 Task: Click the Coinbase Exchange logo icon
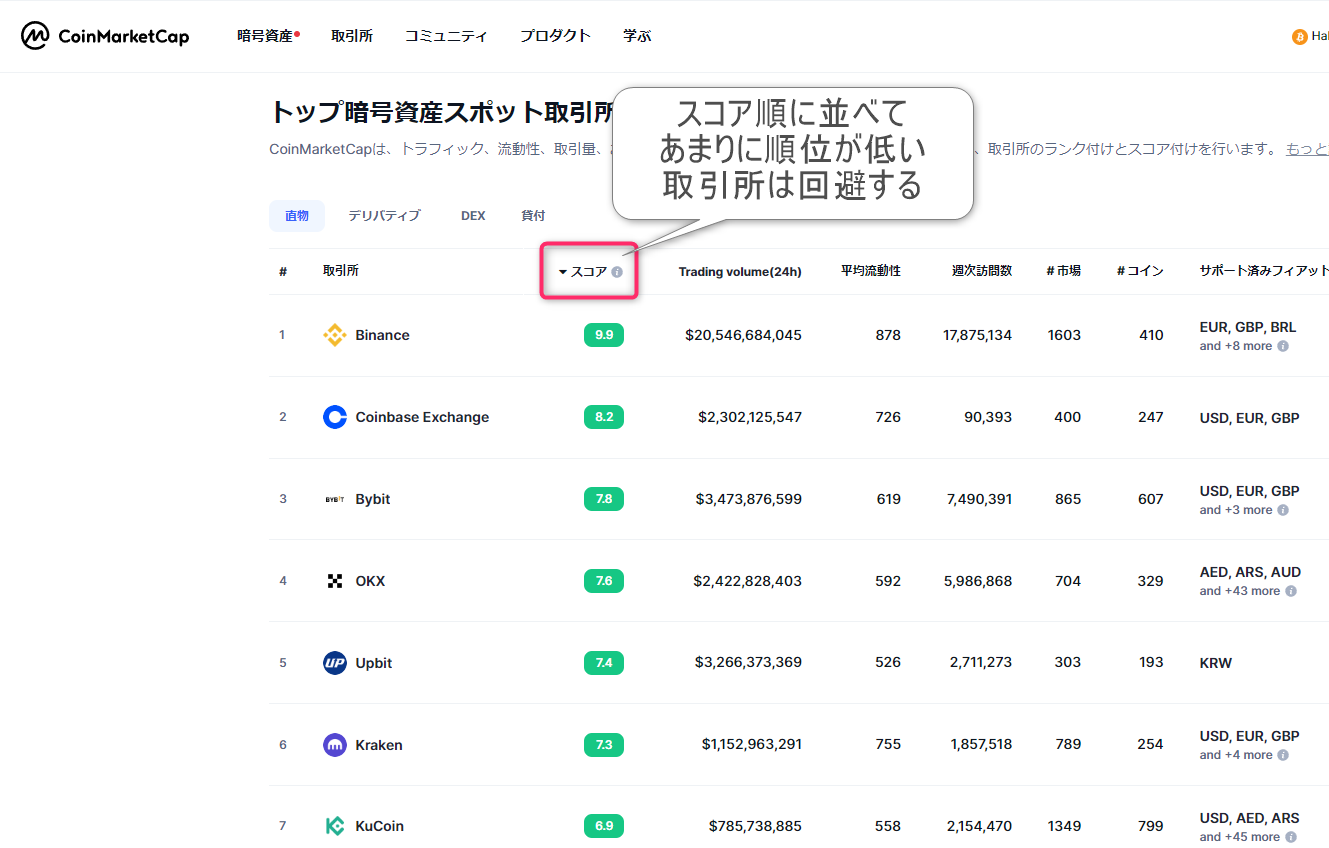335,417
